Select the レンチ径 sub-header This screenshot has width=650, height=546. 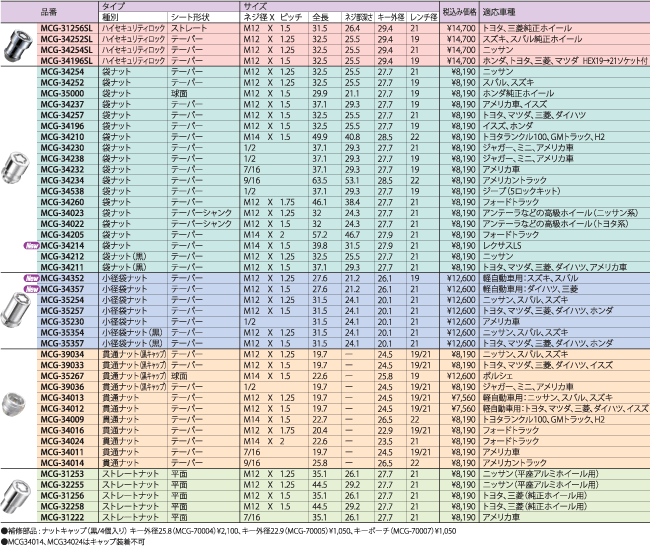(x=424, y=17)
